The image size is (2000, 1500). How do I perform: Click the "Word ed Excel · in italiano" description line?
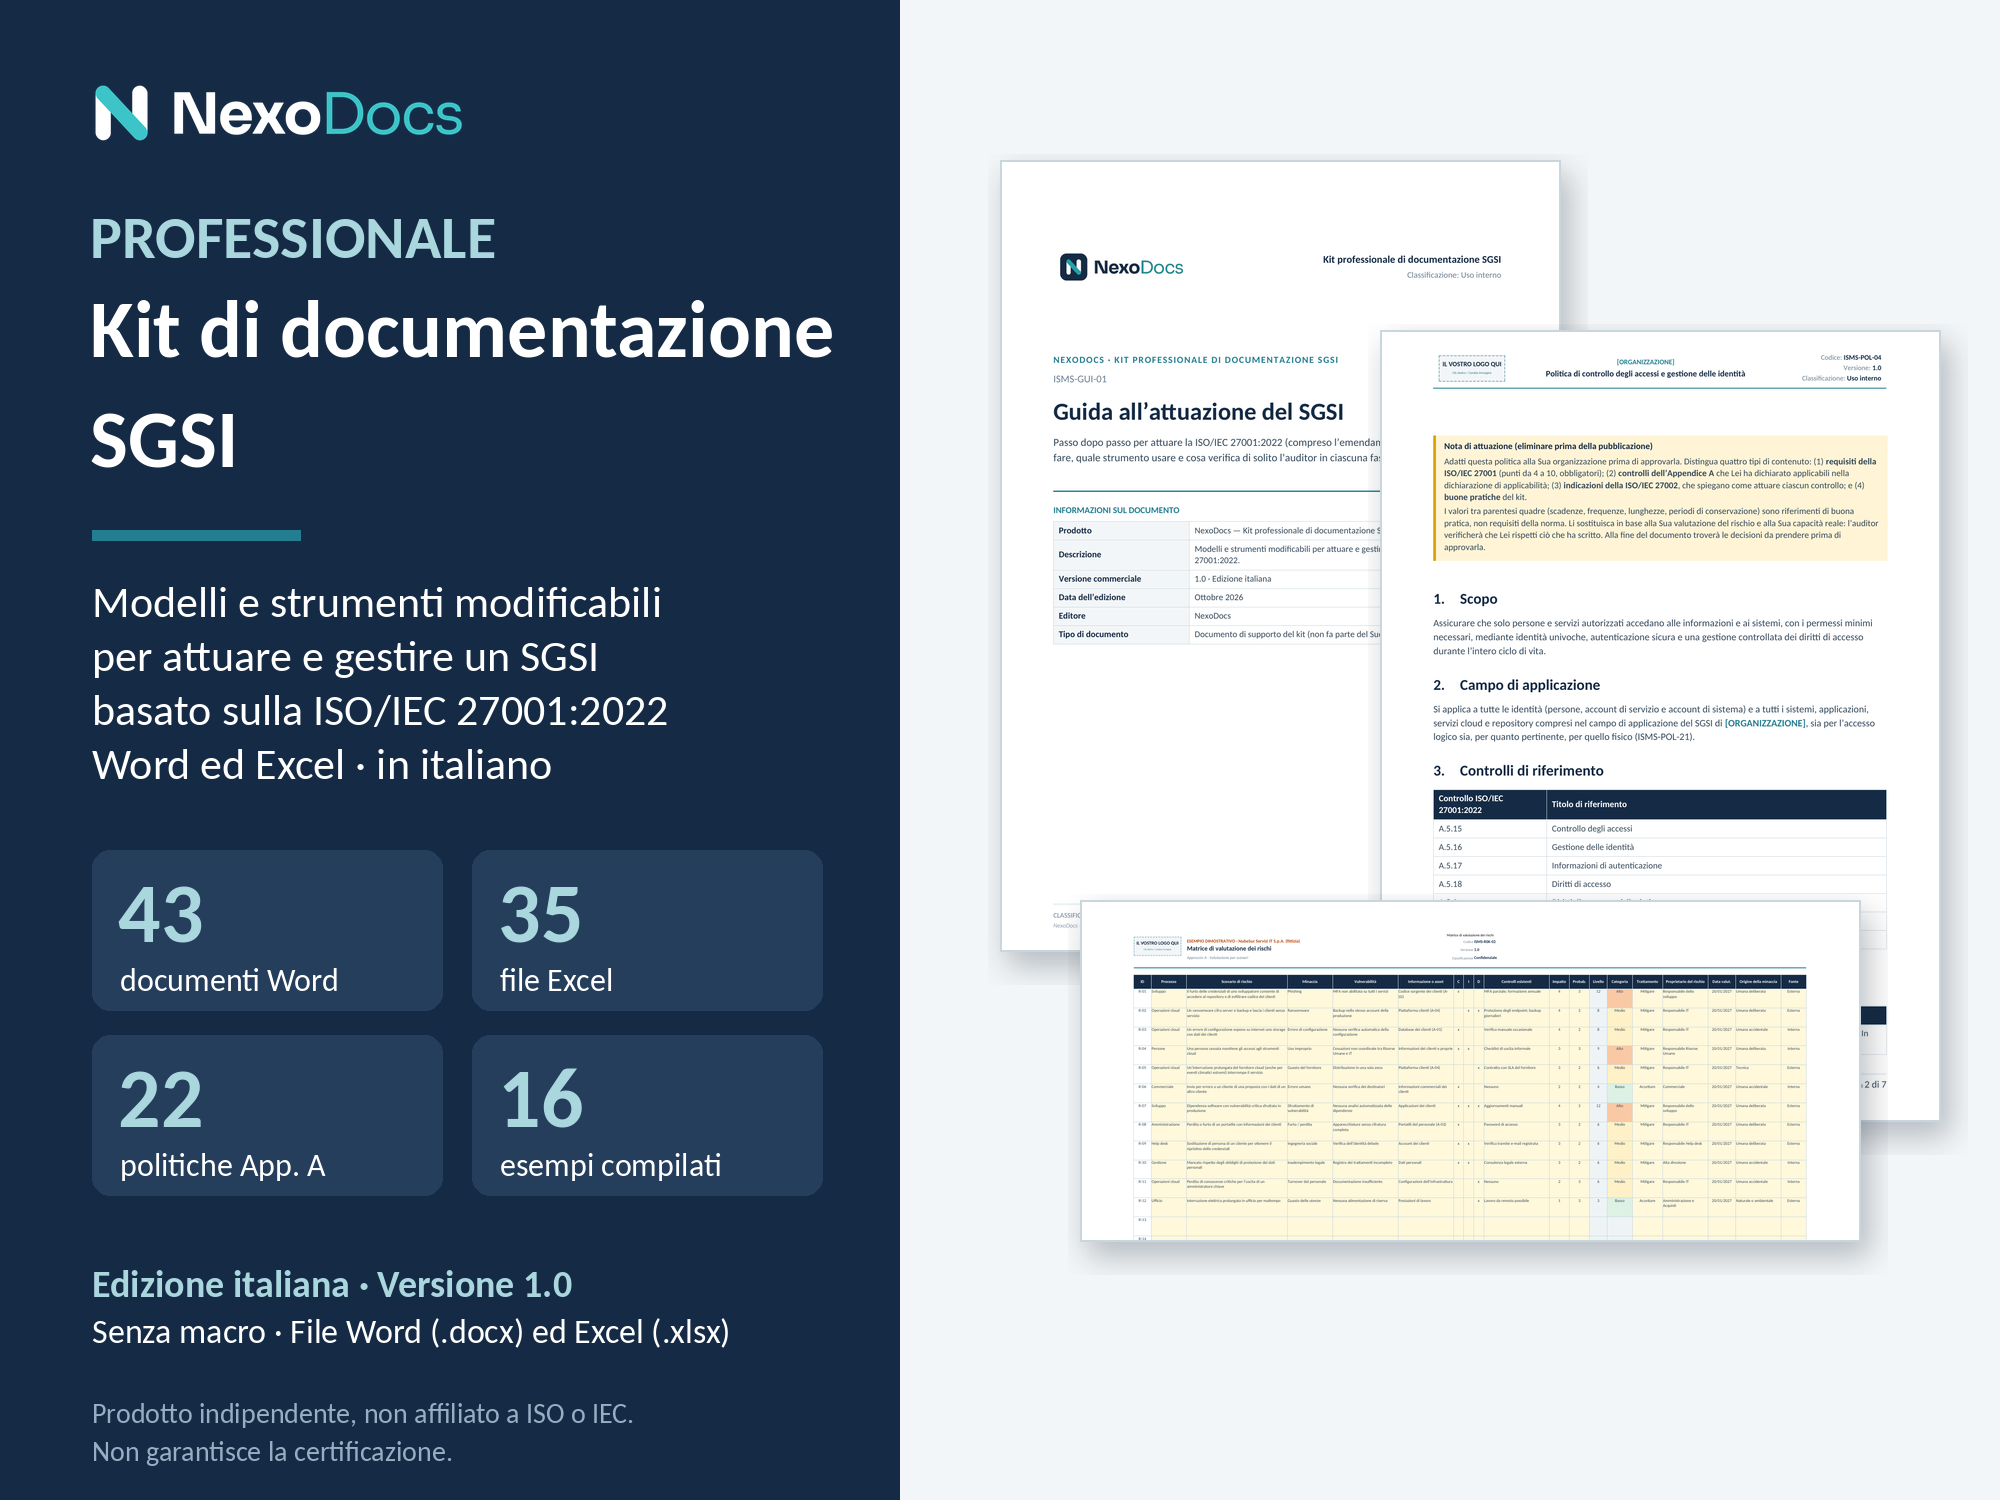[x=322, y=765]
